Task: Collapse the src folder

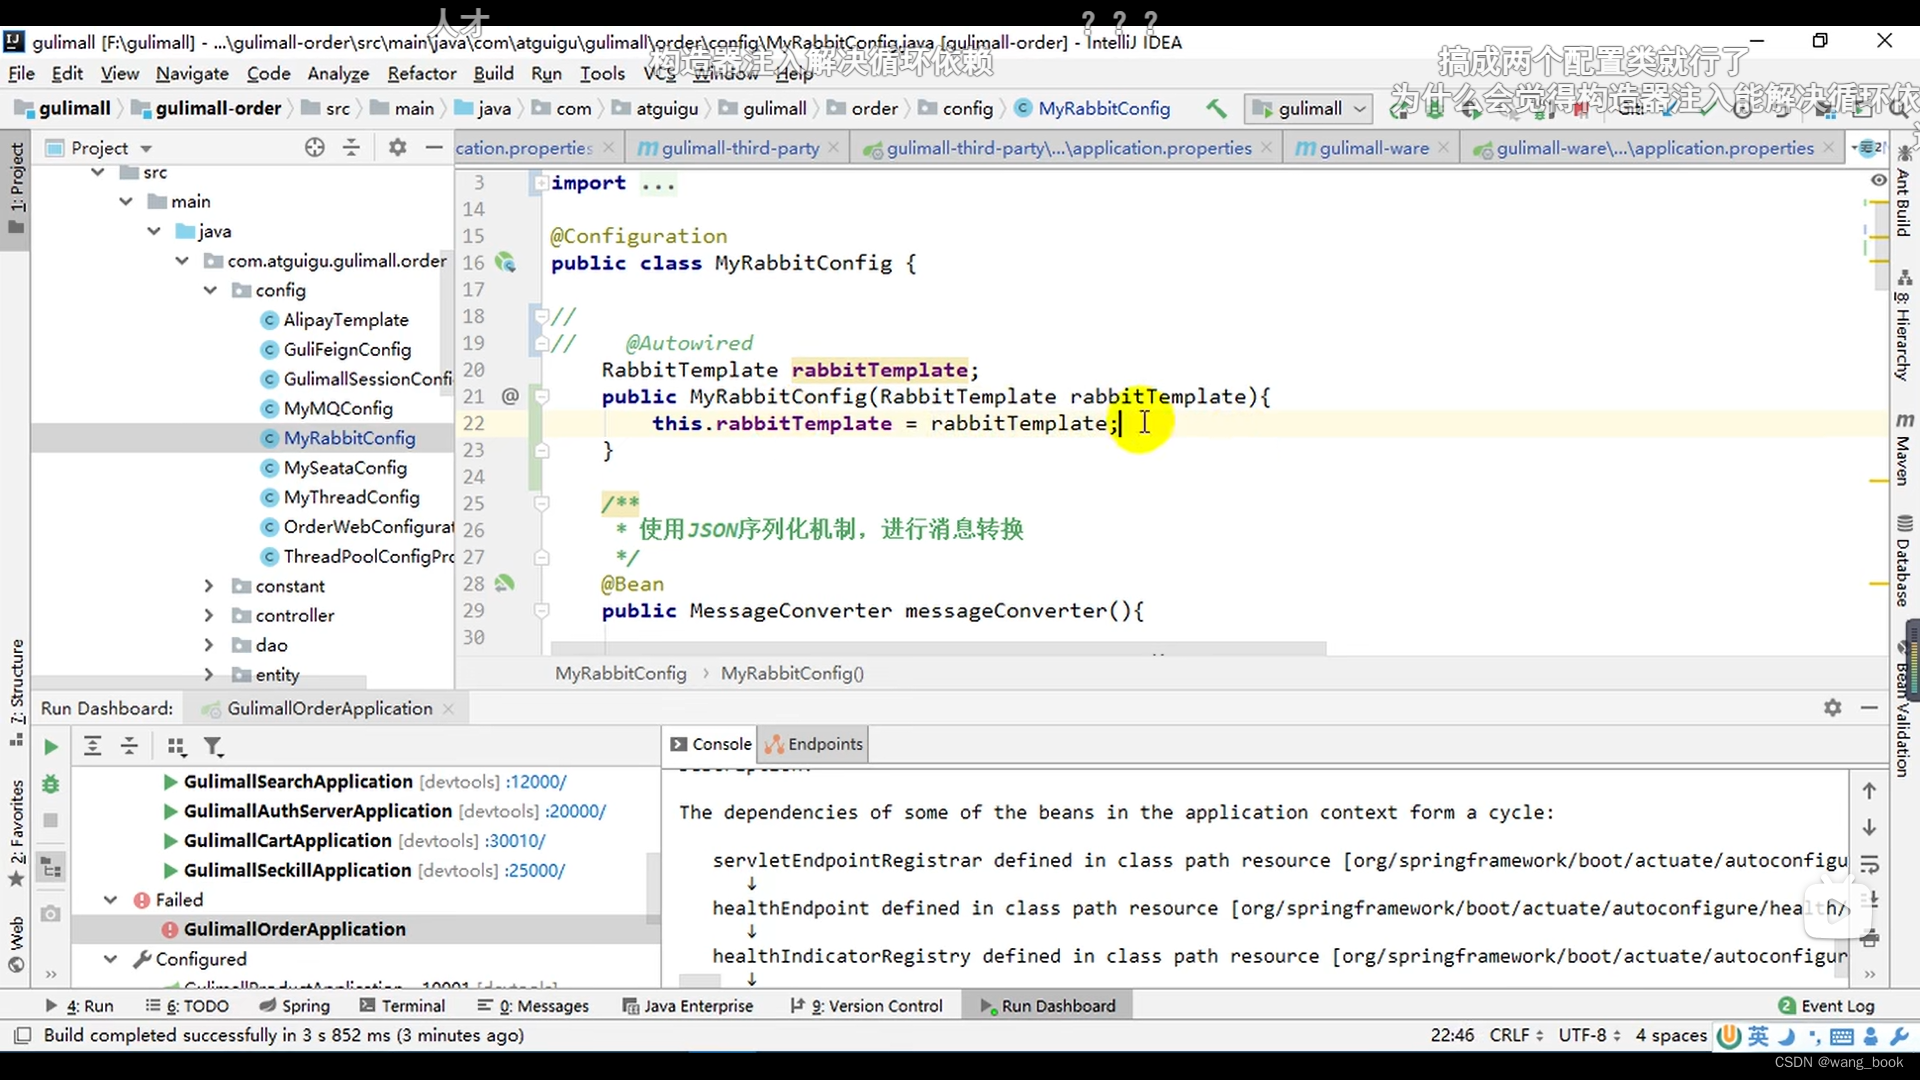Action: point(97,172)
